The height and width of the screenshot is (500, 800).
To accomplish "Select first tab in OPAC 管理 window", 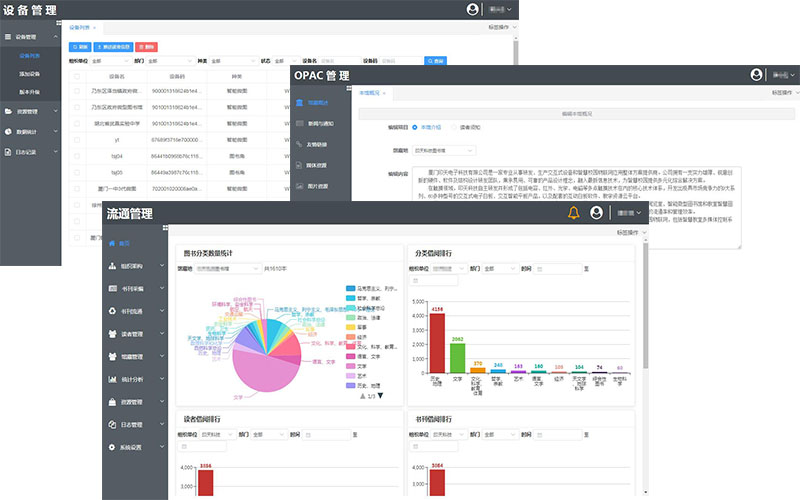I will tap(372, 93).
